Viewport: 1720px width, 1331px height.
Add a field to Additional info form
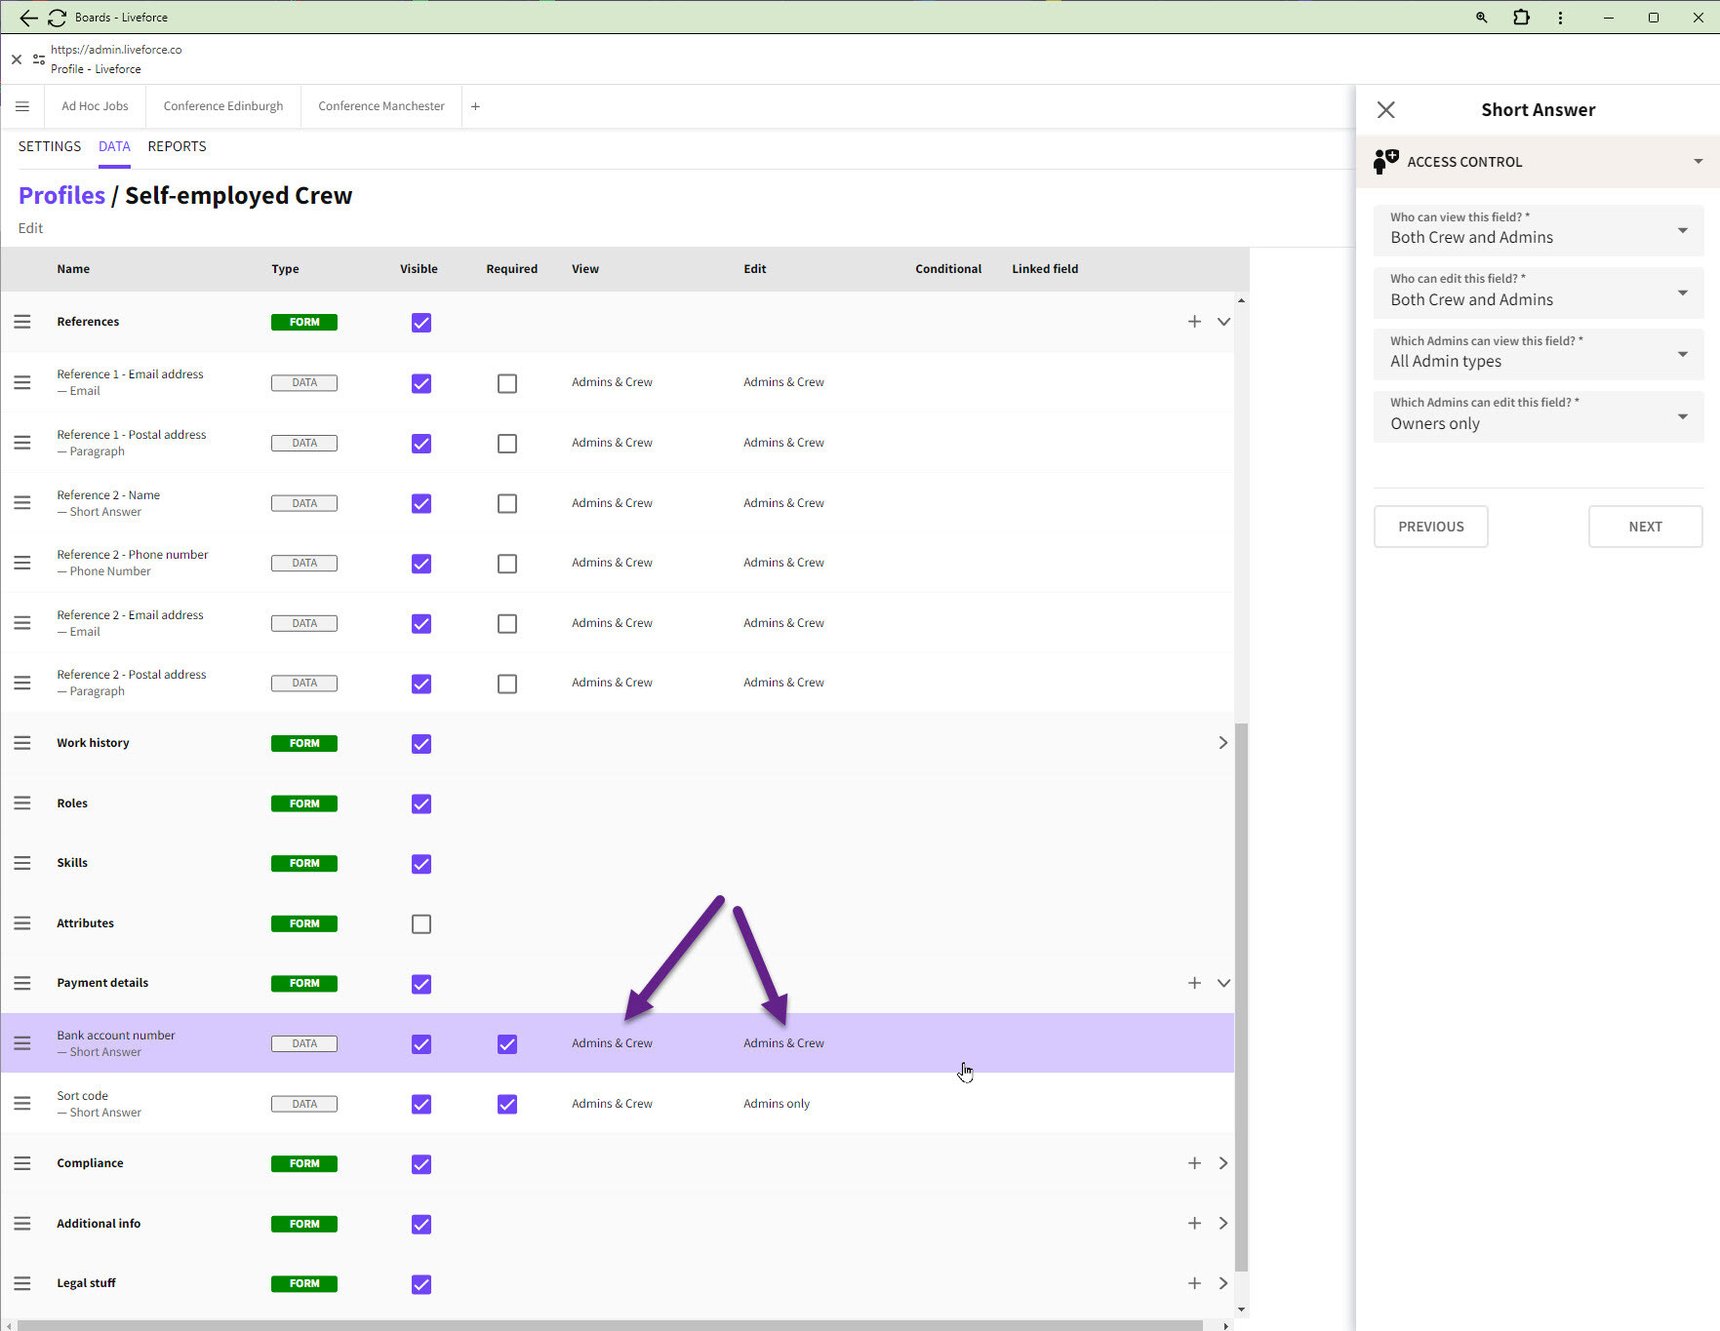pos(1194,1223)
